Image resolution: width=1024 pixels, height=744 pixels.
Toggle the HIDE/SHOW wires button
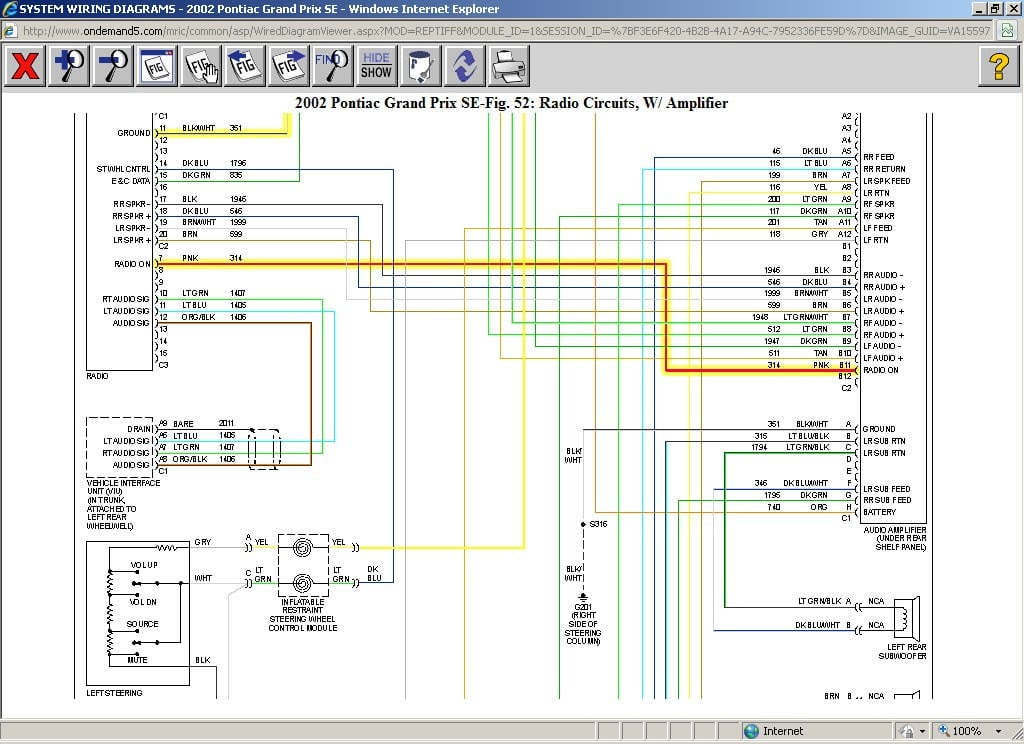[x=377, y=65]
